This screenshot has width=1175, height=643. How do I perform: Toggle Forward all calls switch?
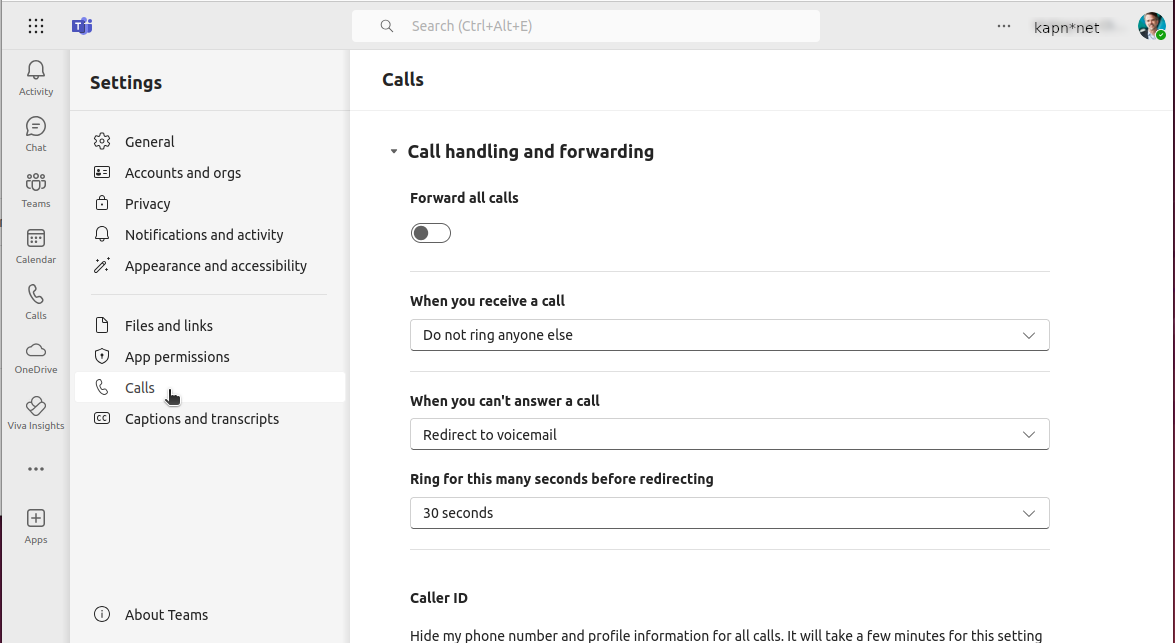[431, 233]
